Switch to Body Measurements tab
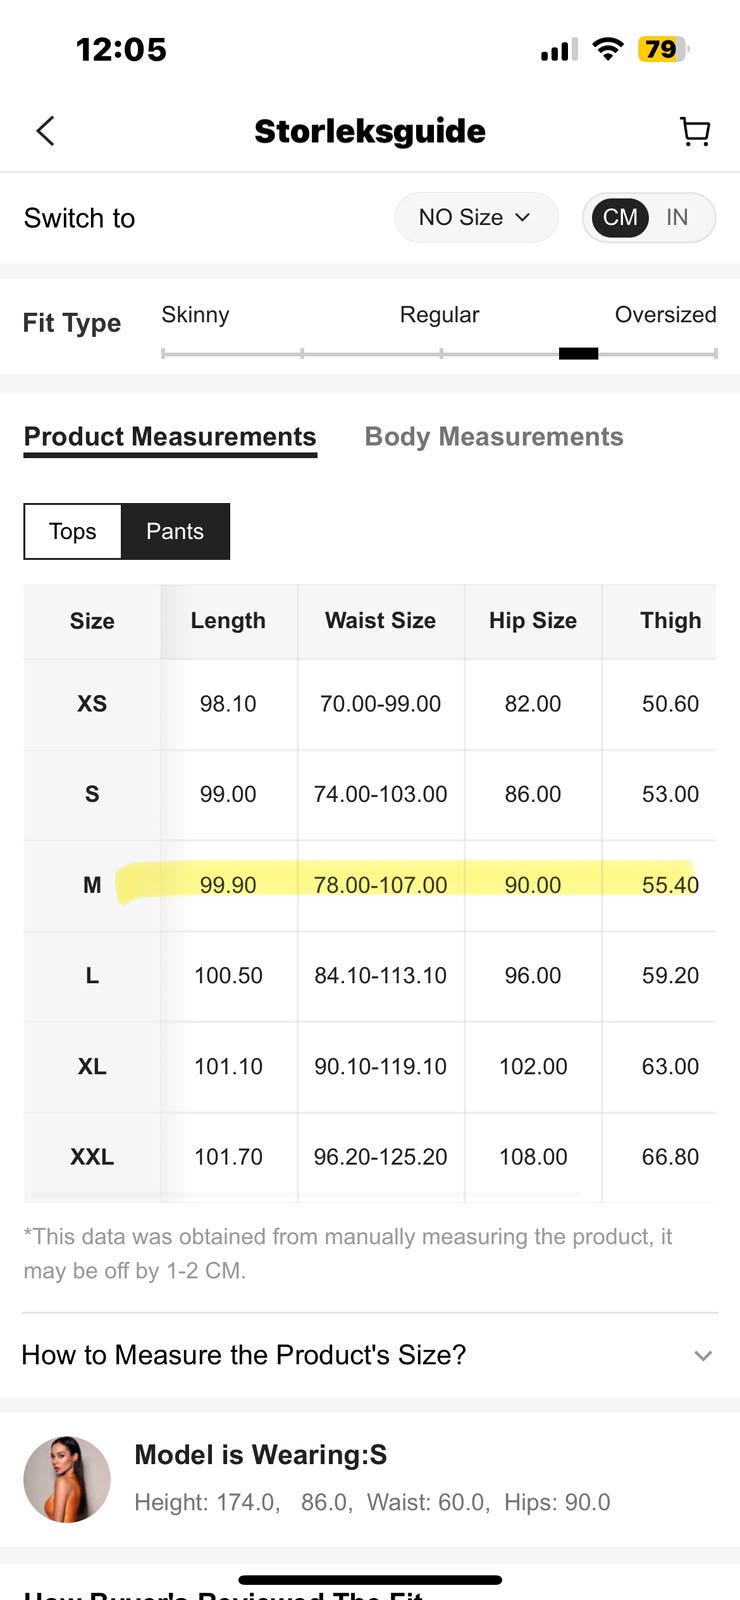Viewport: 740px width, 1600px height. (494, 437)
